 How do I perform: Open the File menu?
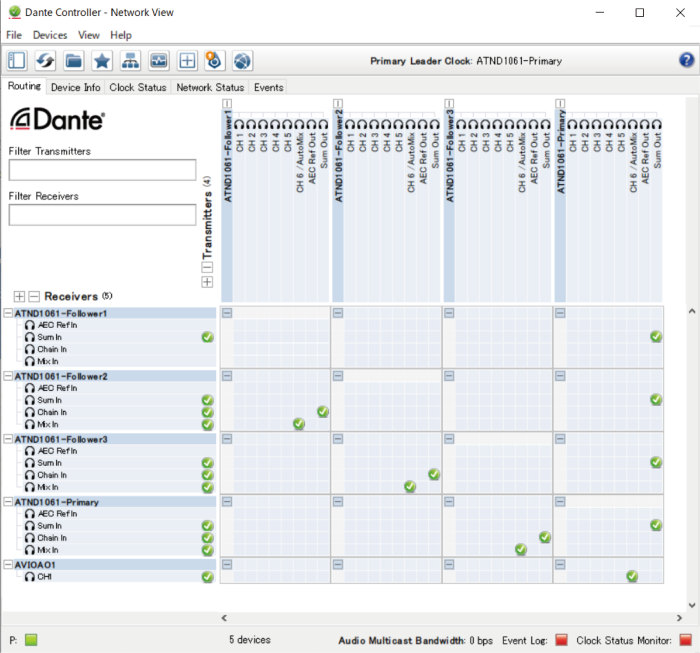pyautogui.click(x=14, y=35)
